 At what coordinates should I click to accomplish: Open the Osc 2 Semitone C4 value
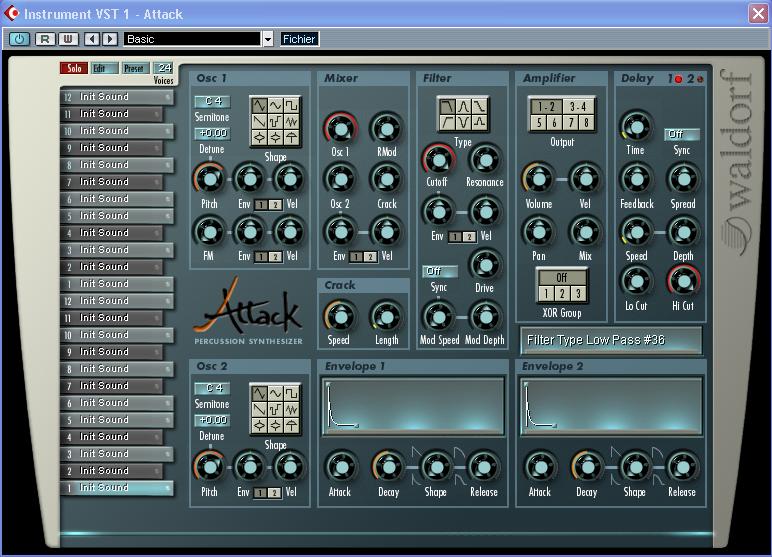click(x=213, y=389)
